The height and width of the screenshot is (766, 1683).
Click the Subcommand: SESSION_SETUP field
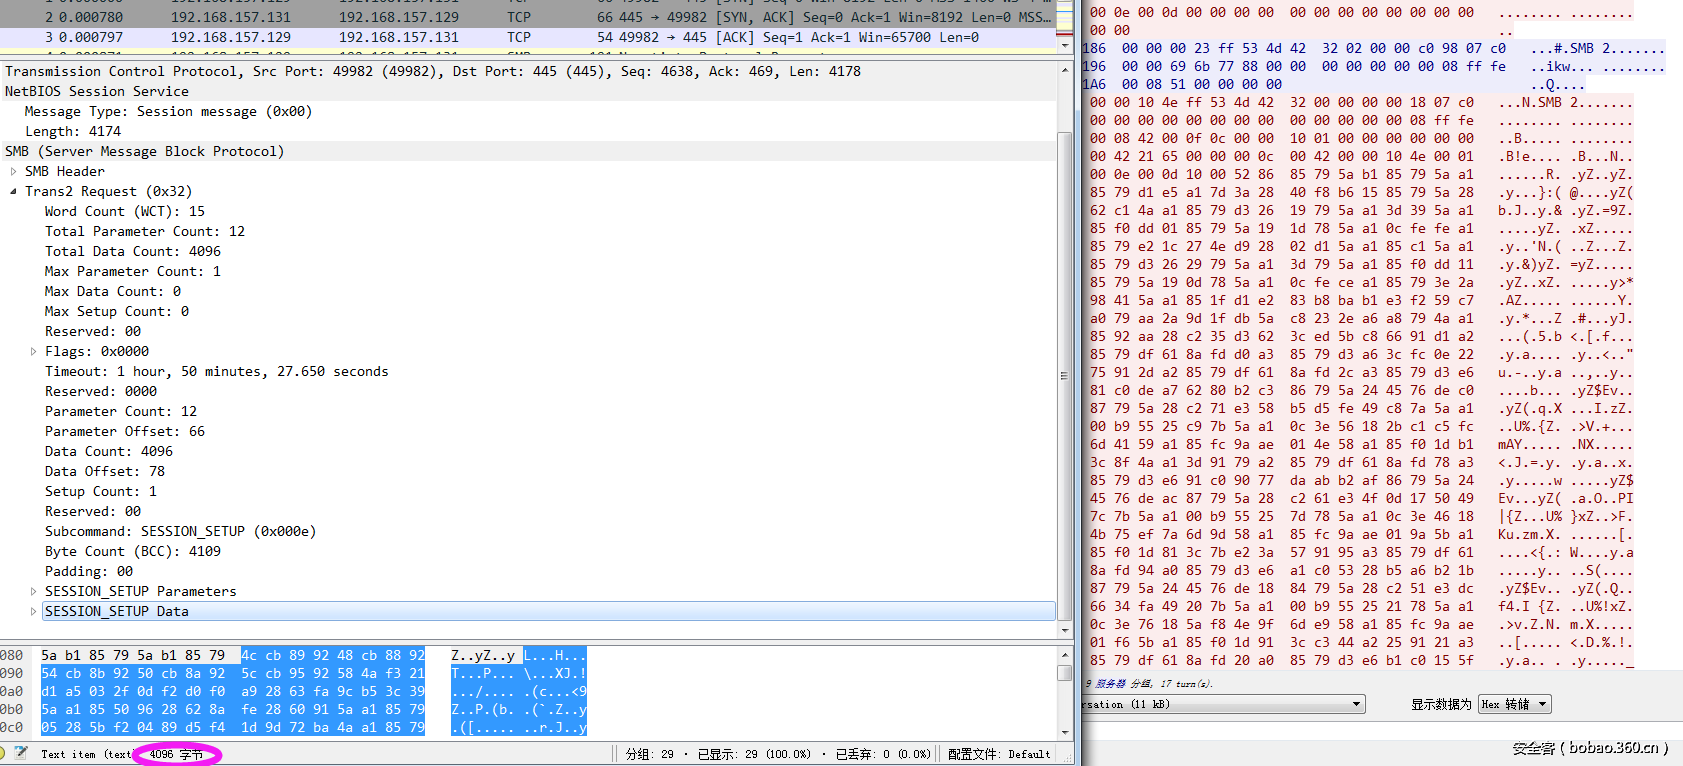click(180, 531)
